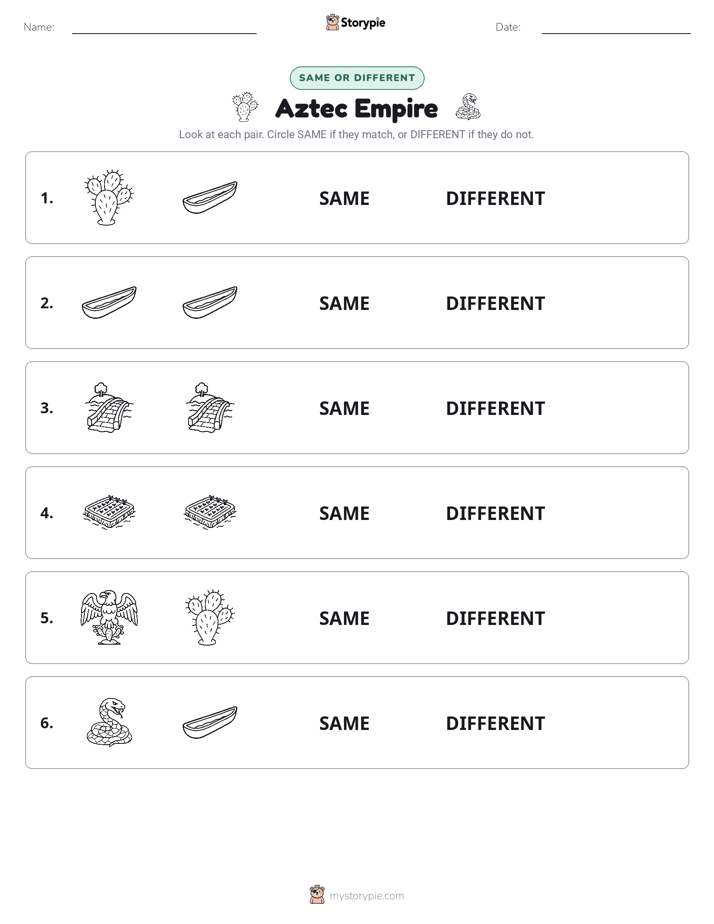Click the second chinampa garden picture in row 4
Image resolution: width=714 pixels, height=924 pixels.
click(210, 513)
